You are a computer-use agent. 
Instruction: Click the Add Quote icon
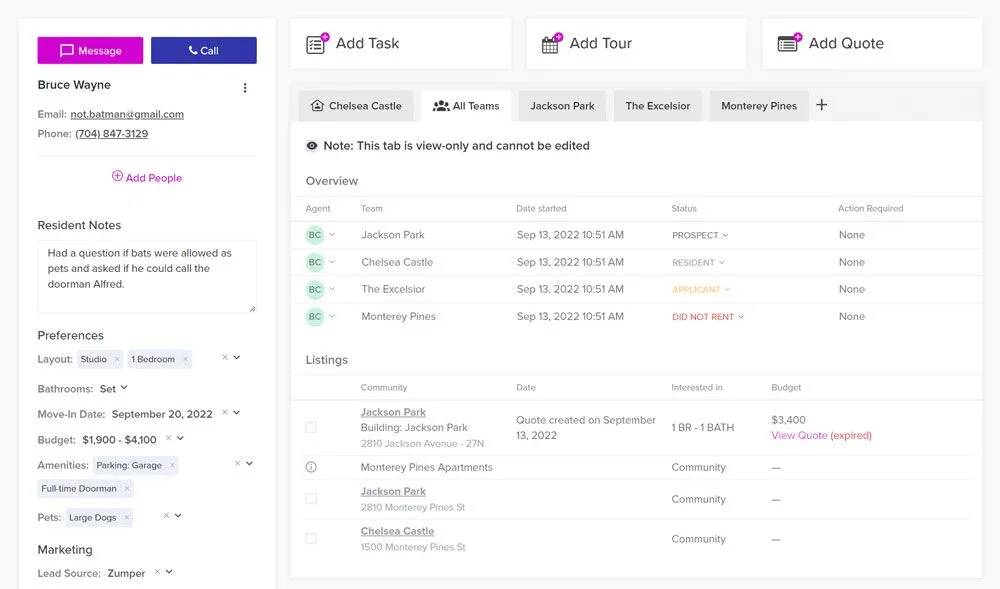pos(788,44)
